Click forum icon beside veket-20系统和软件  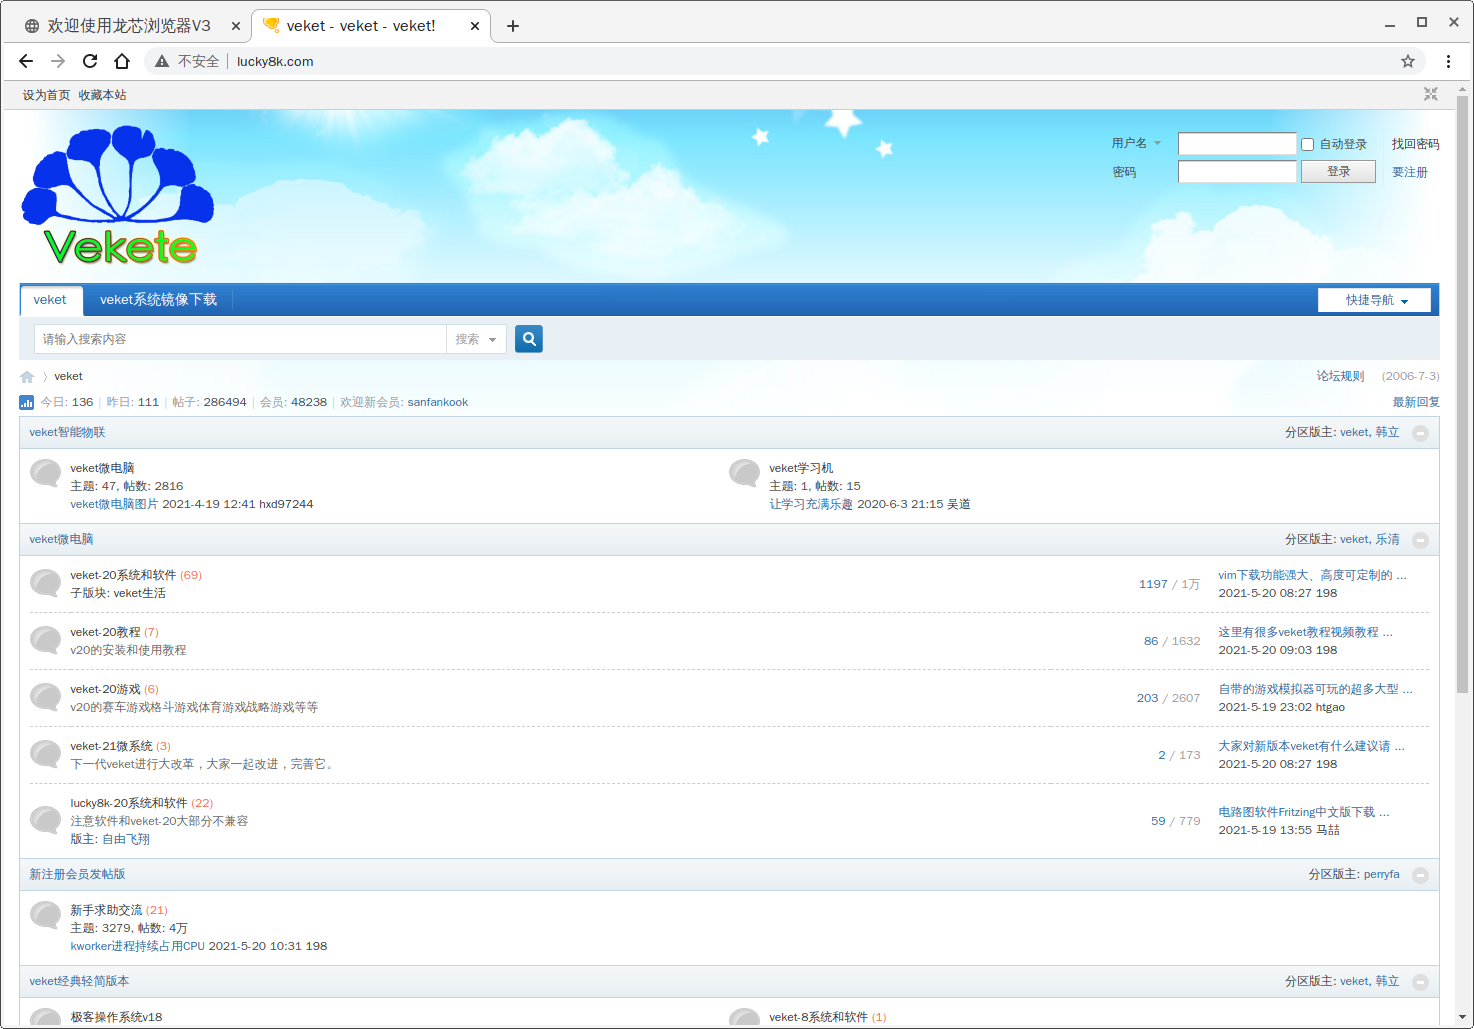click(46, 582)
